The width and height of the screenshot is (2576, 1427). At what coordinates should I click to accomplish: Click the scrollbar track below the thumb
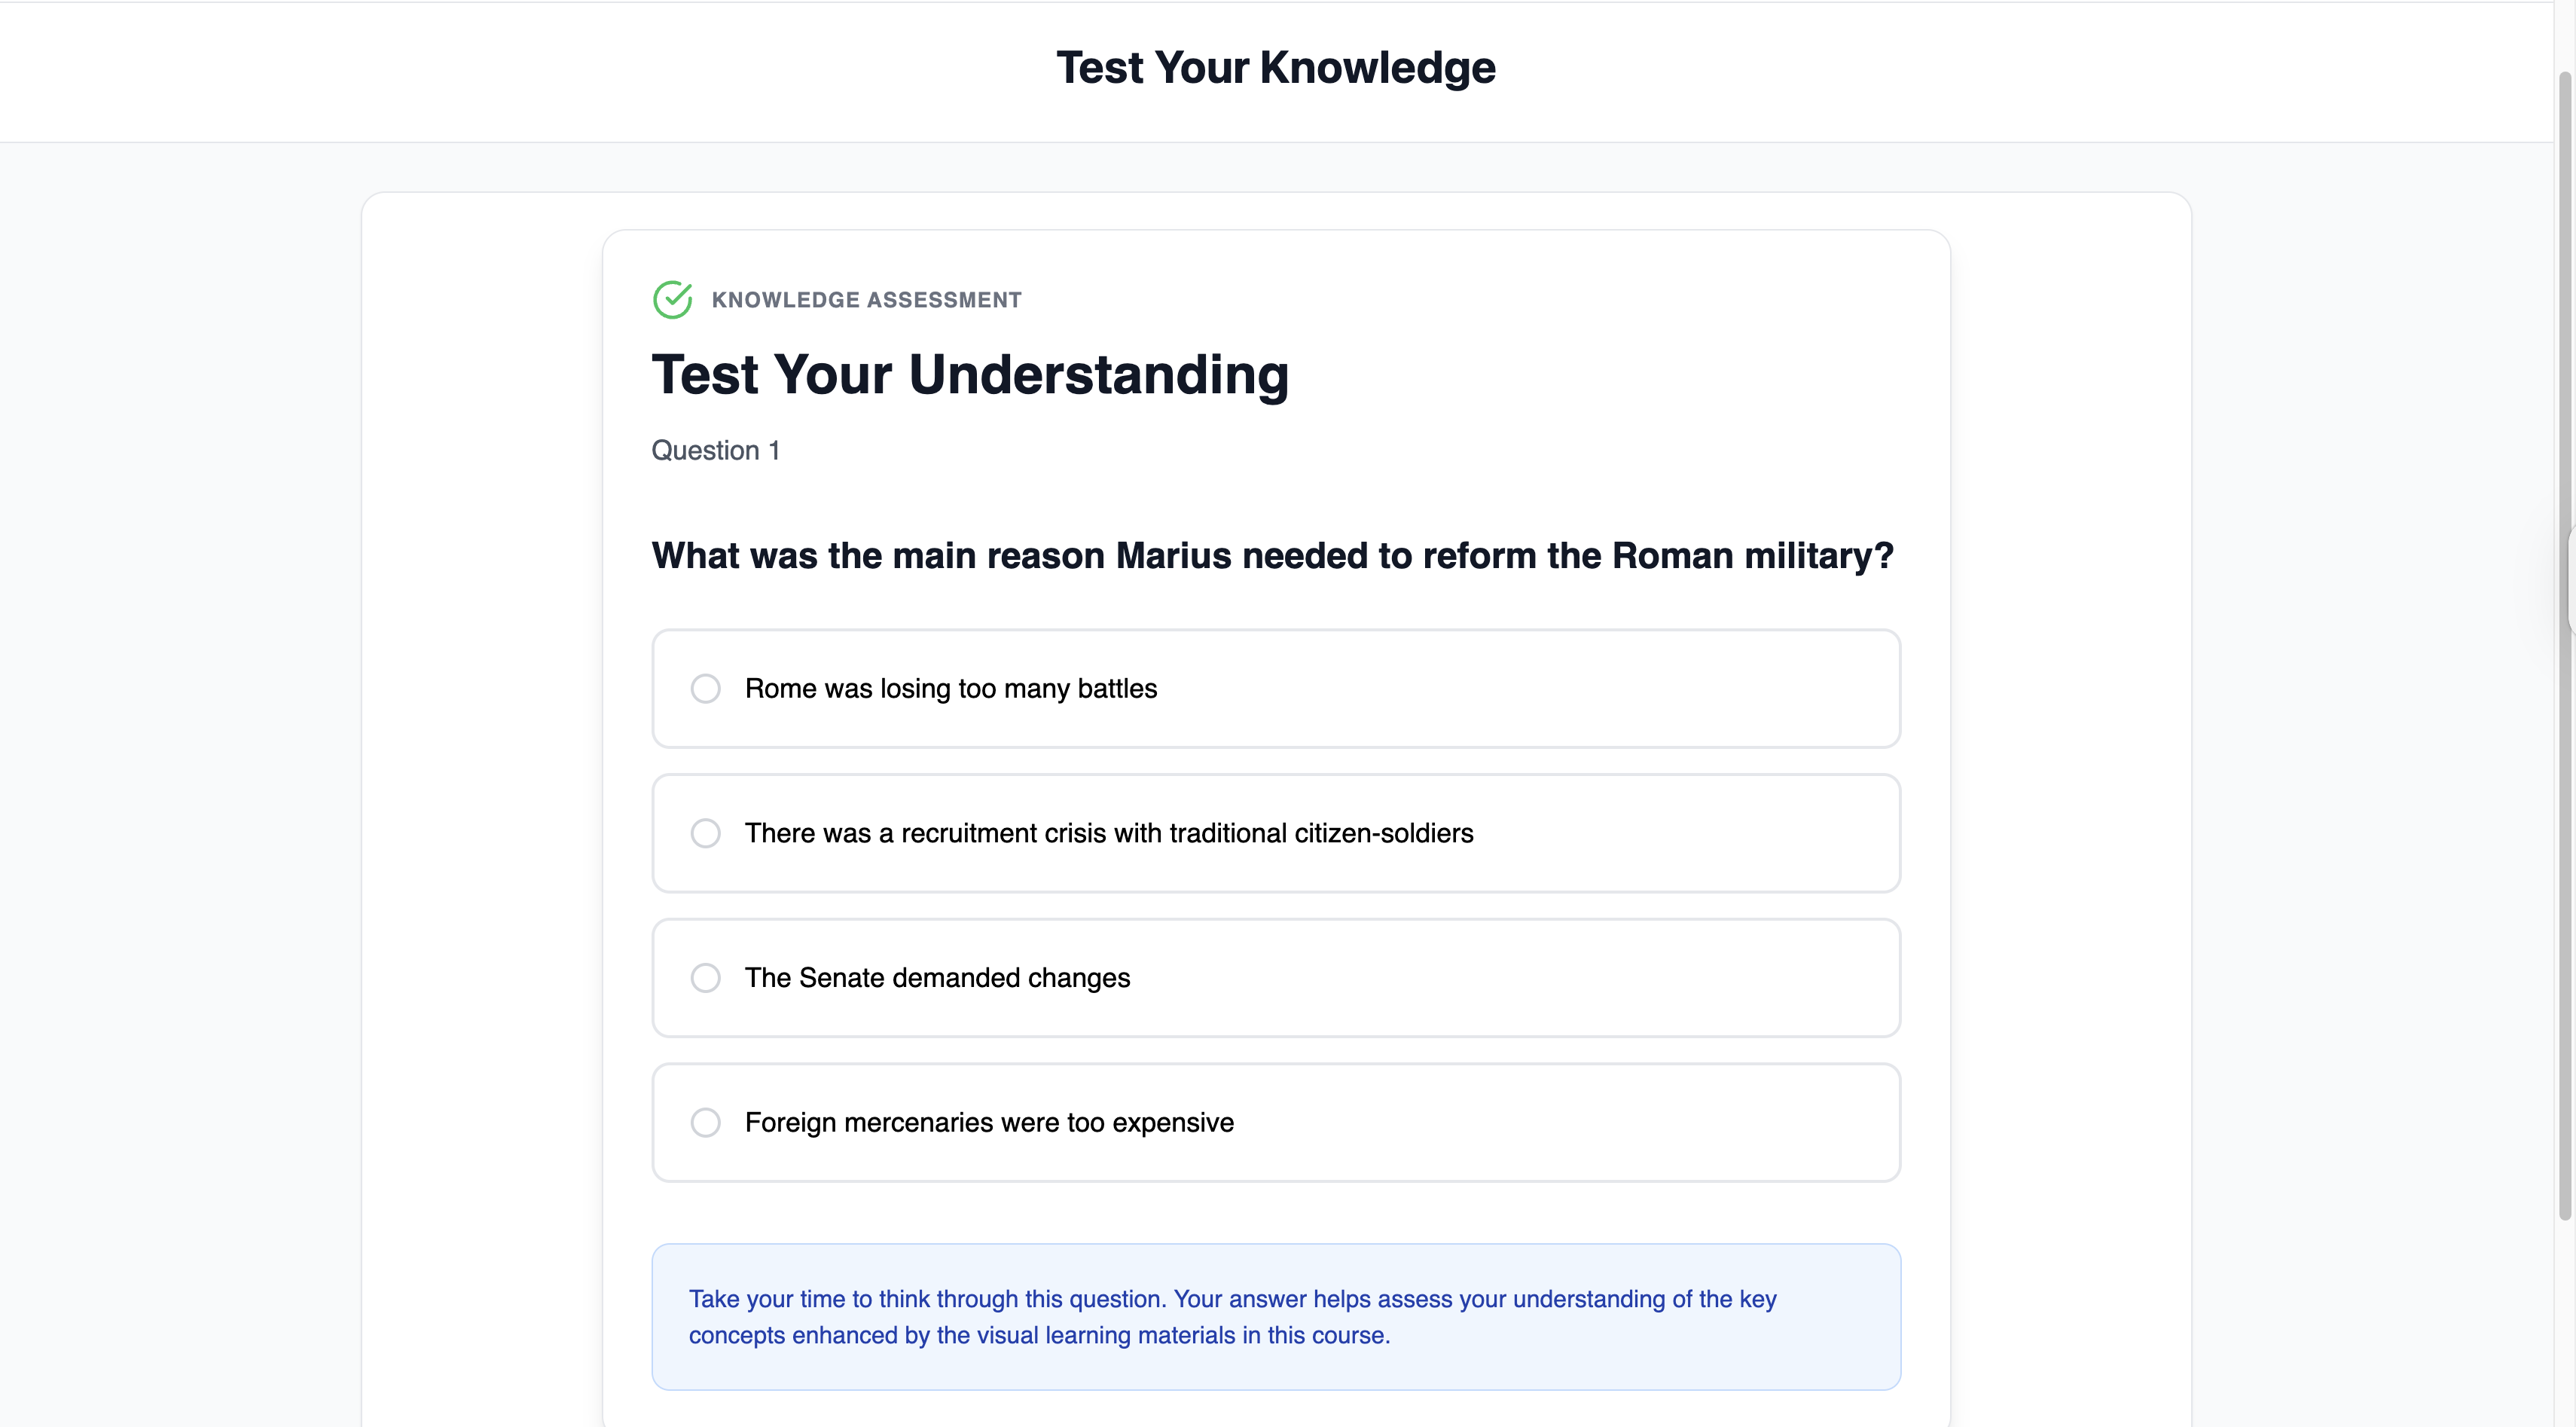point(2565,1320)
